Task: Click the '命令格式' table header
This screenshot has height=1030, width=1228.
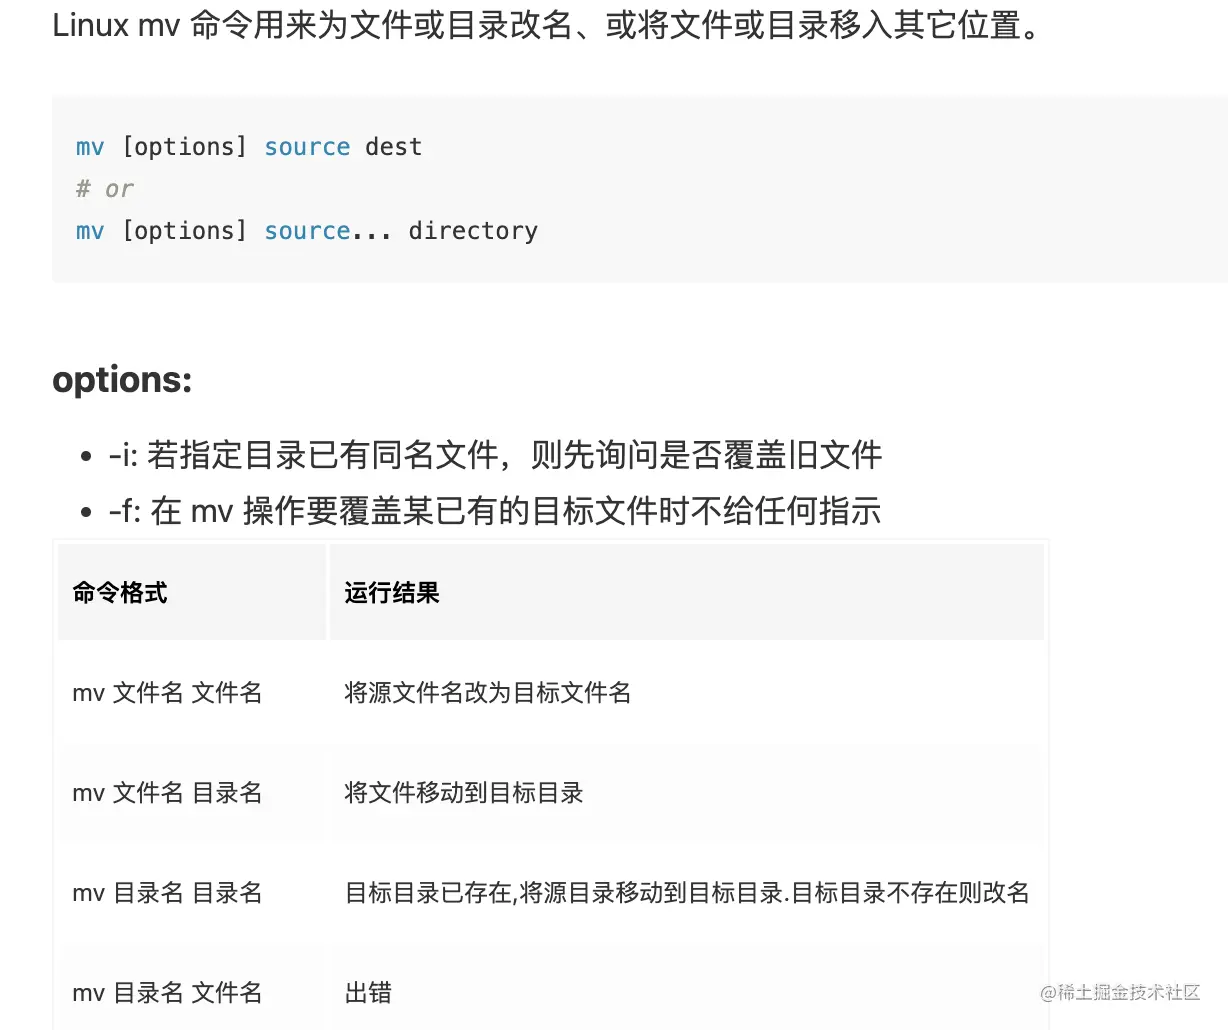Action: pos(120,593)
